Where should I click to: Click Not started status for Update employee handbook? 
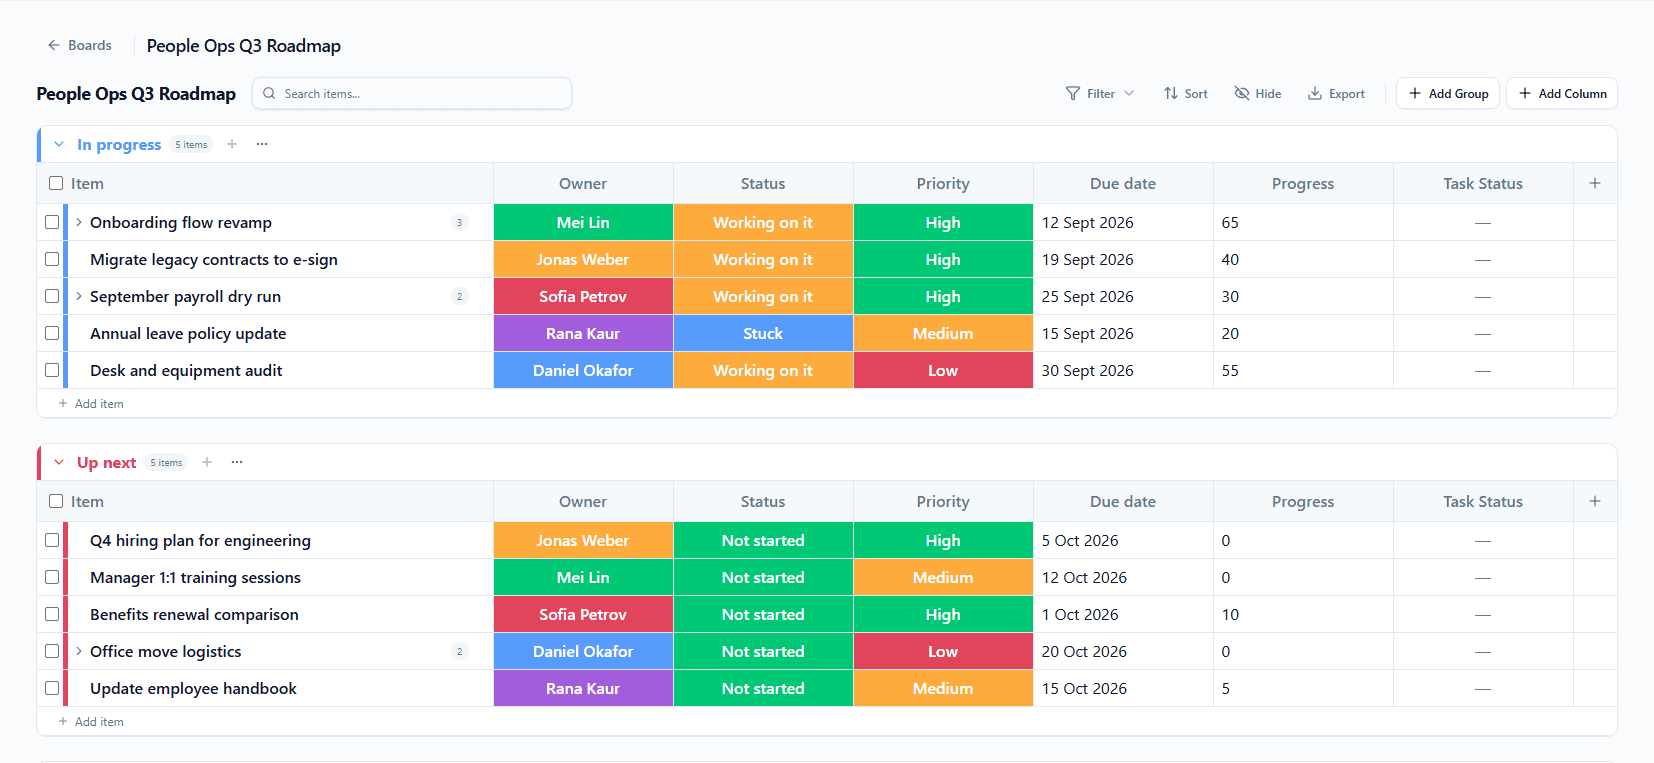pyautogui.click(x=763, y=688)
